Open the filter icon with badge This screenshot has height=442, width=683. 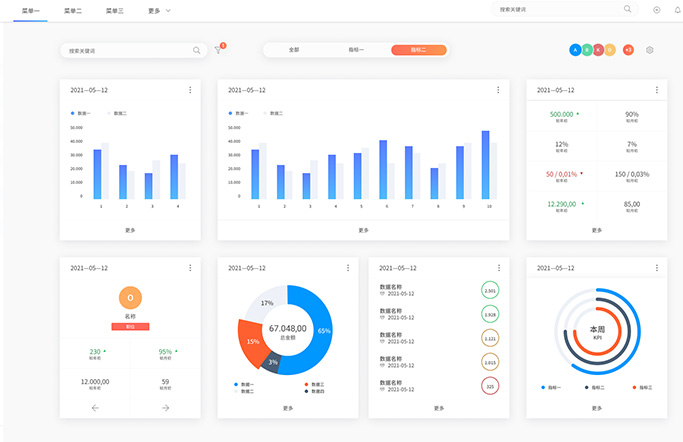(x=218, y=49)
